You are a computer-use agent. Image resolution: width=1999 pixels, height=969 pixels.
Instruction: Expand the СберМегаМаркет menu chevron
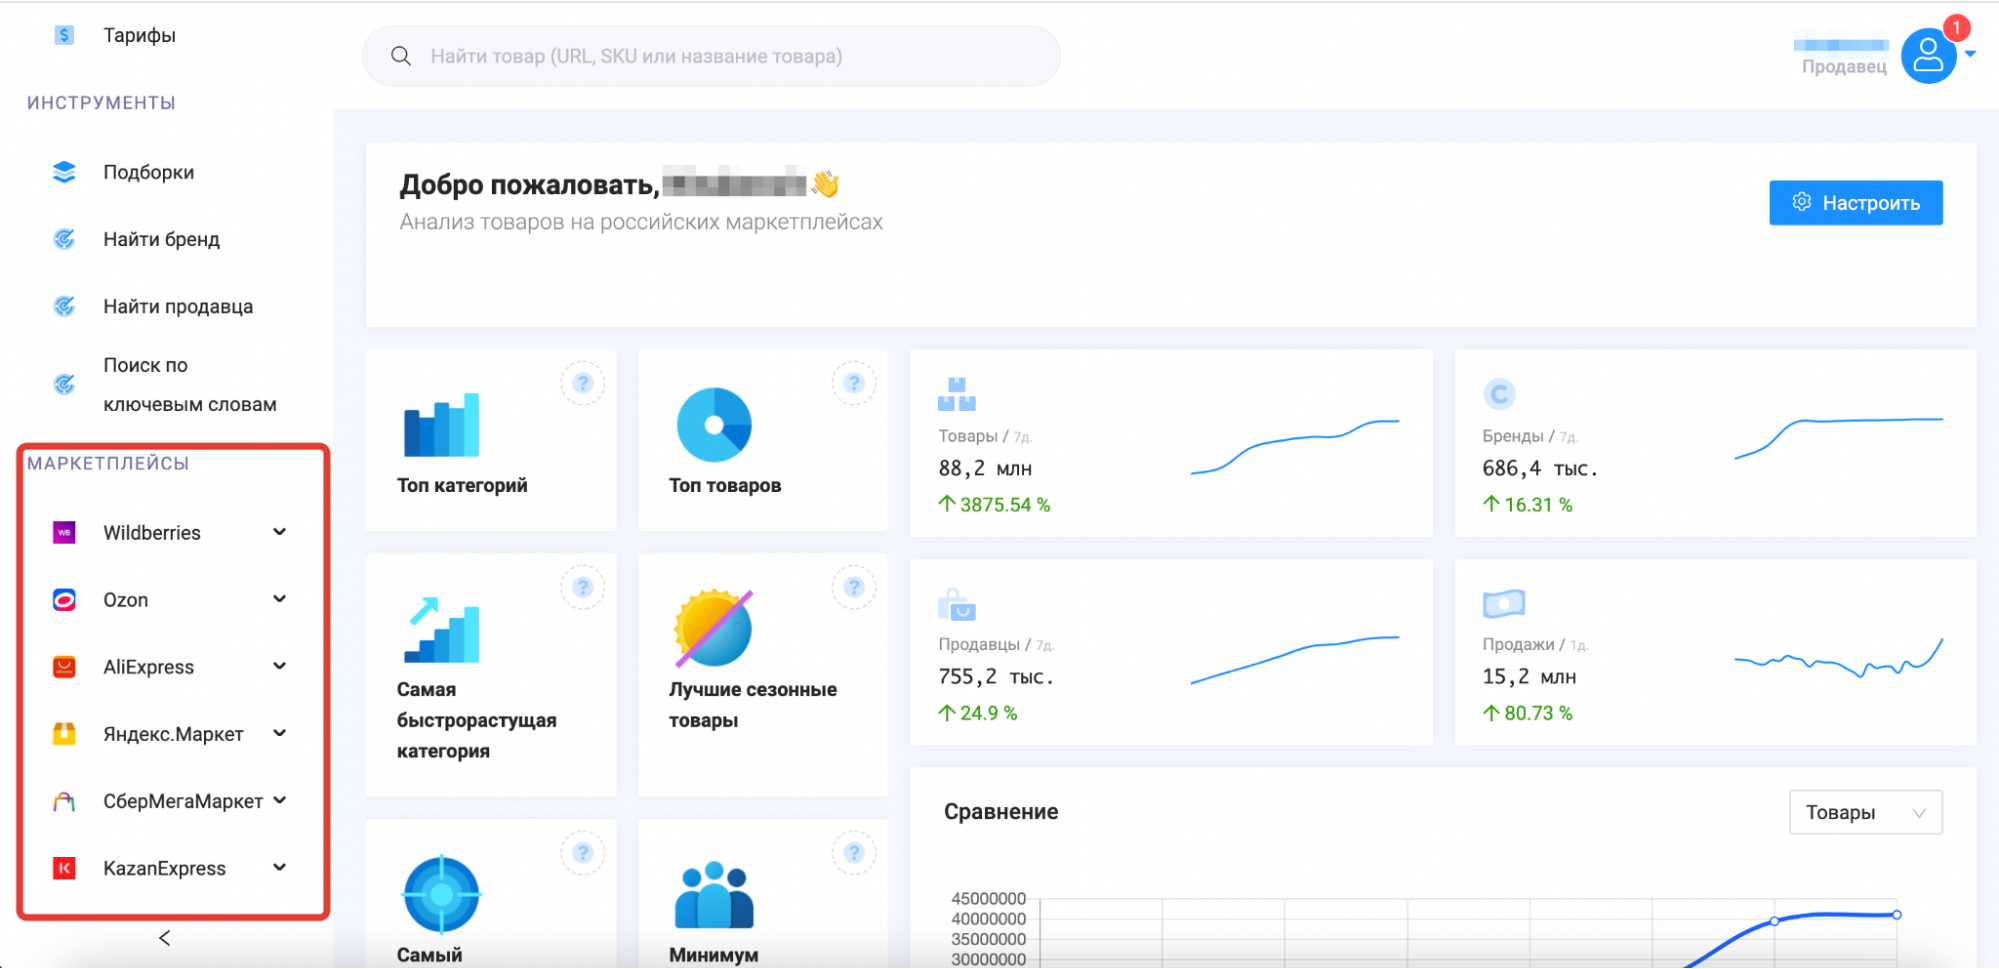(x=280, y=800)
